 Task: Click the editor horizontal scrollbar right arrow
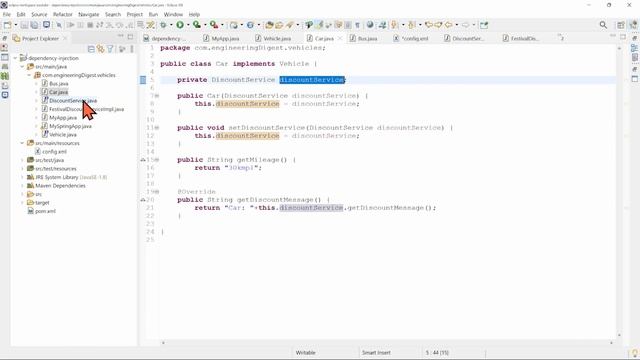(x=611, y=343)
